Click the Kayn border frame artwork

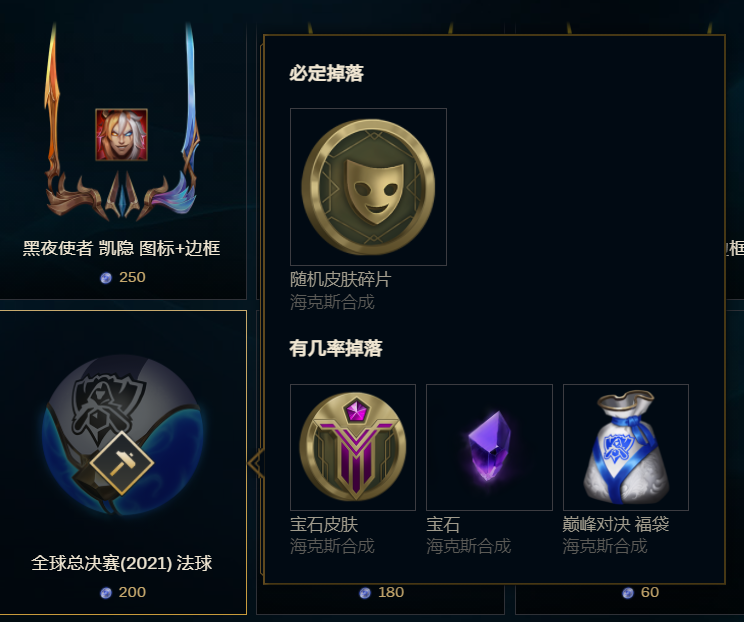(122, 122)
